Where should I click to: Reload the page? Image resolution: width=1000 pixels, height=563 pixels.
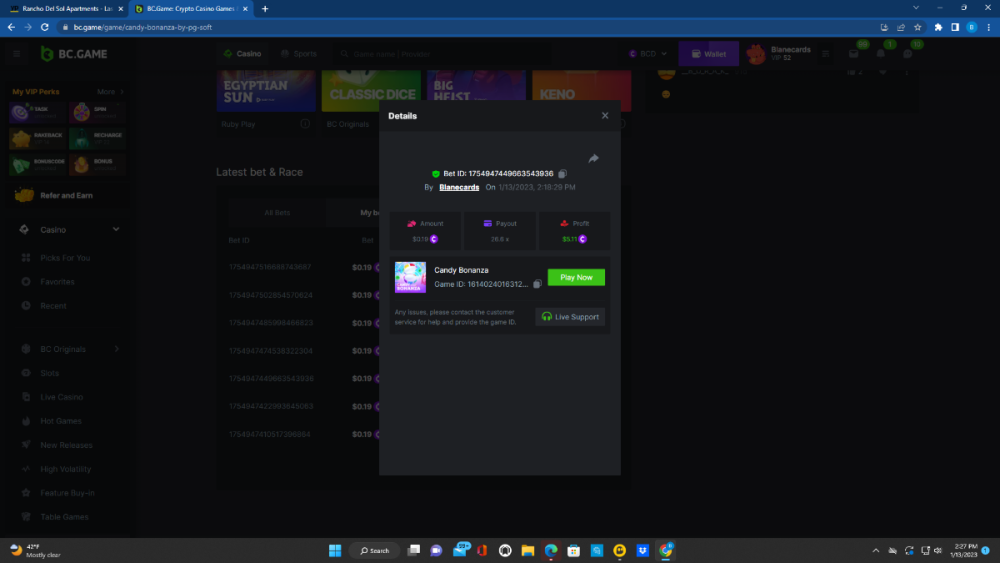pyautogui.click(x=44, y=27)
